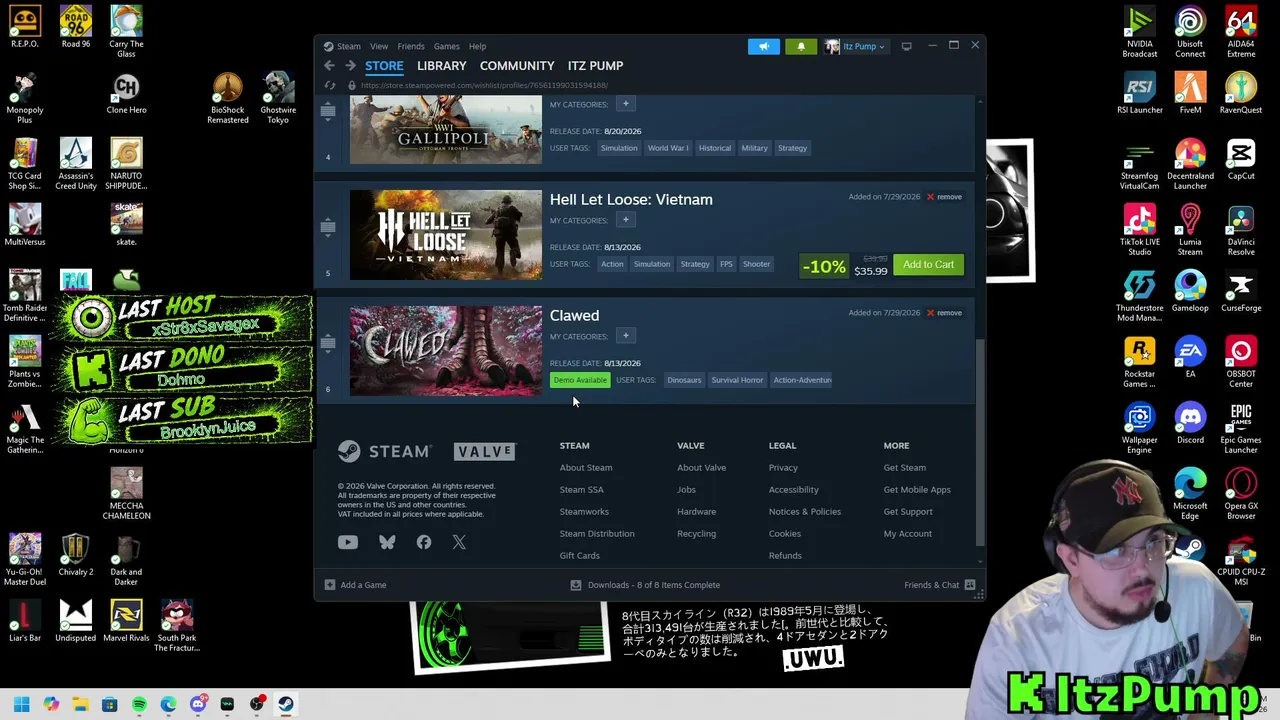Open the Steam X social icon

(x=459, y=542)
